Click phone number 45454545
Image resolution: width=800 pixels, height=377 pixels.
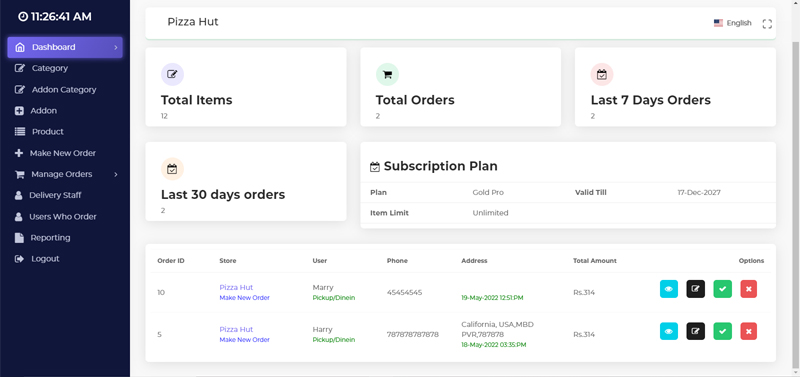click(405, 293)
